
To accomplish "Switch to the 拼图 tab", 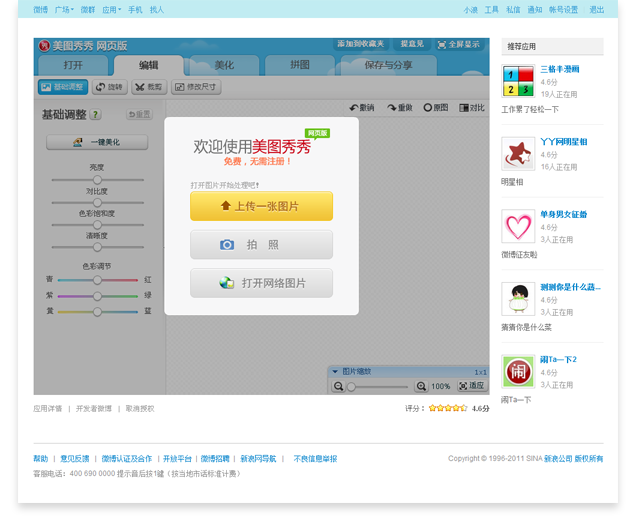I will tap(299, 65).
